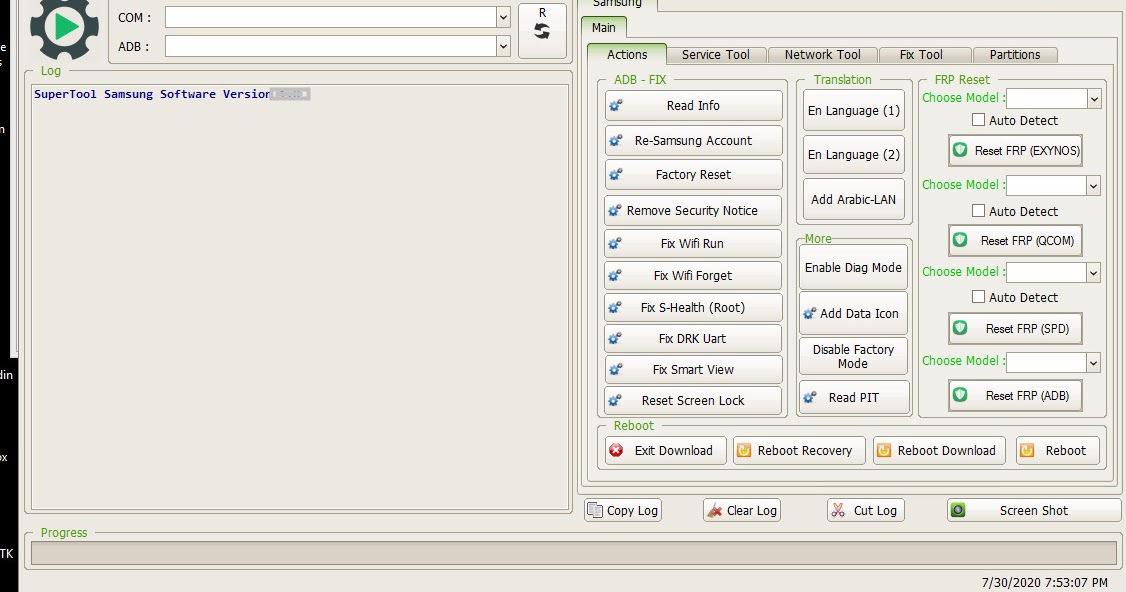Click En Language (1) button

pos(853,111)
